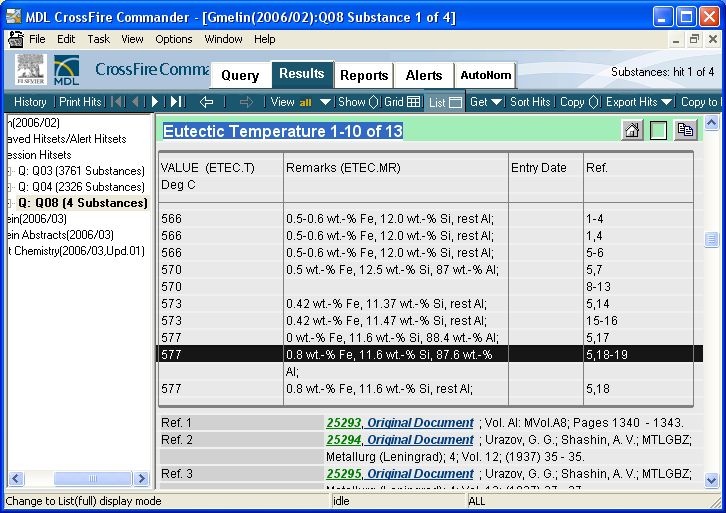This screenshot has width=726, height=513.
Task: Open reference link 25294
Action: tap(344, 440)
